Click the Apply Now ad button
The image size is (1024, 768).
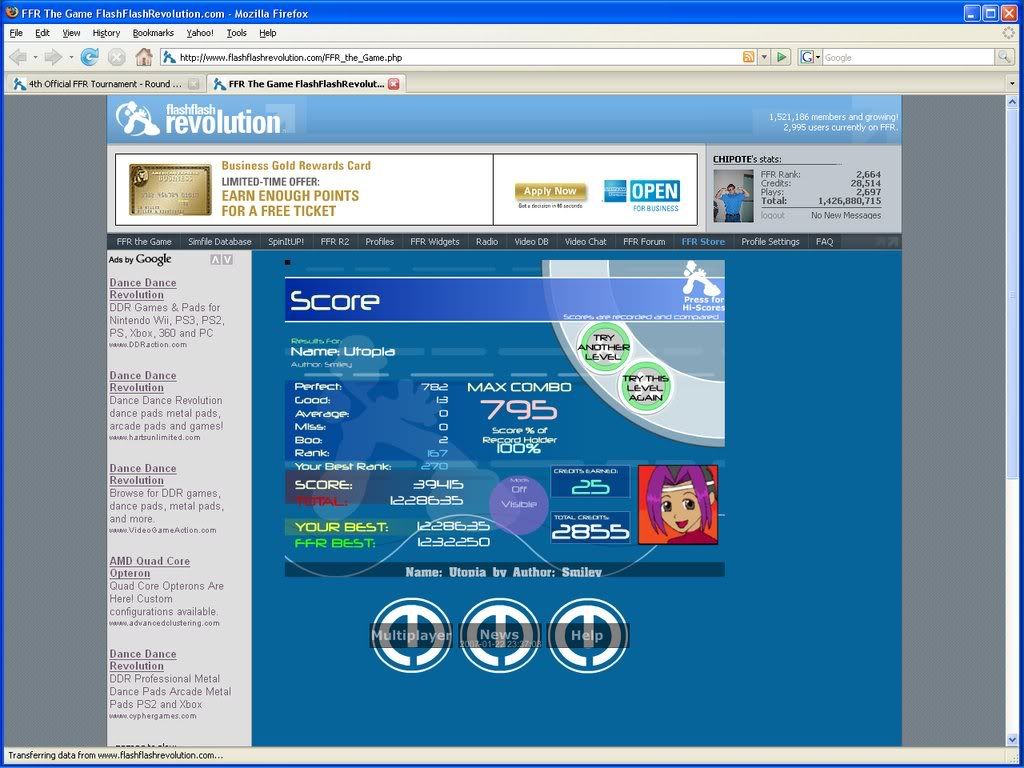550,191
